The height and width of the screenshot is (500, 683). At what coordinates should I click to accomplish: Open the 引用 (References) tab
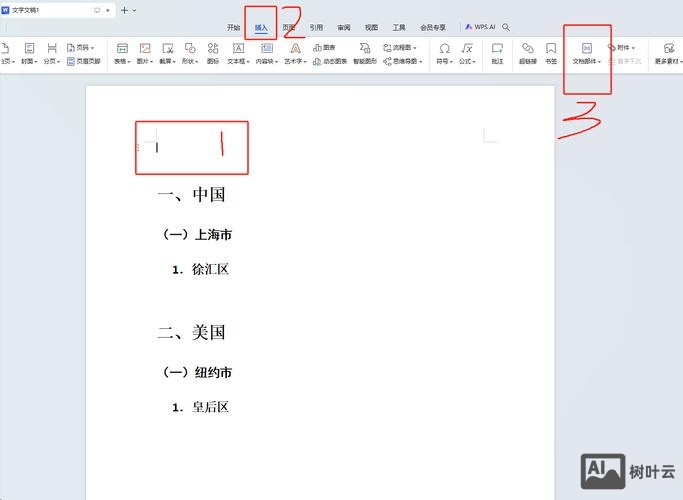[x=316, y=28]
